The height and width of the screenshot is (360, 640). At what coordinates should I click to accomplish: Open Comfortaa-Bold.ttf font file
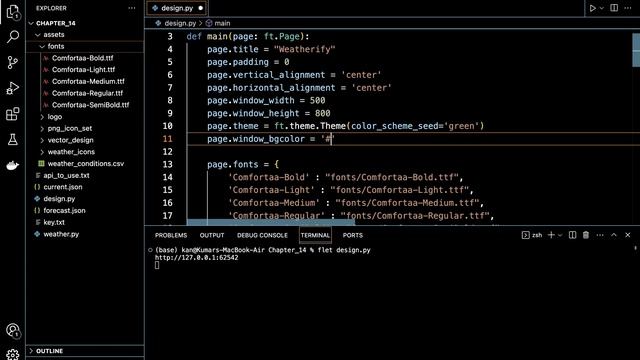click(x=82, y=58)
